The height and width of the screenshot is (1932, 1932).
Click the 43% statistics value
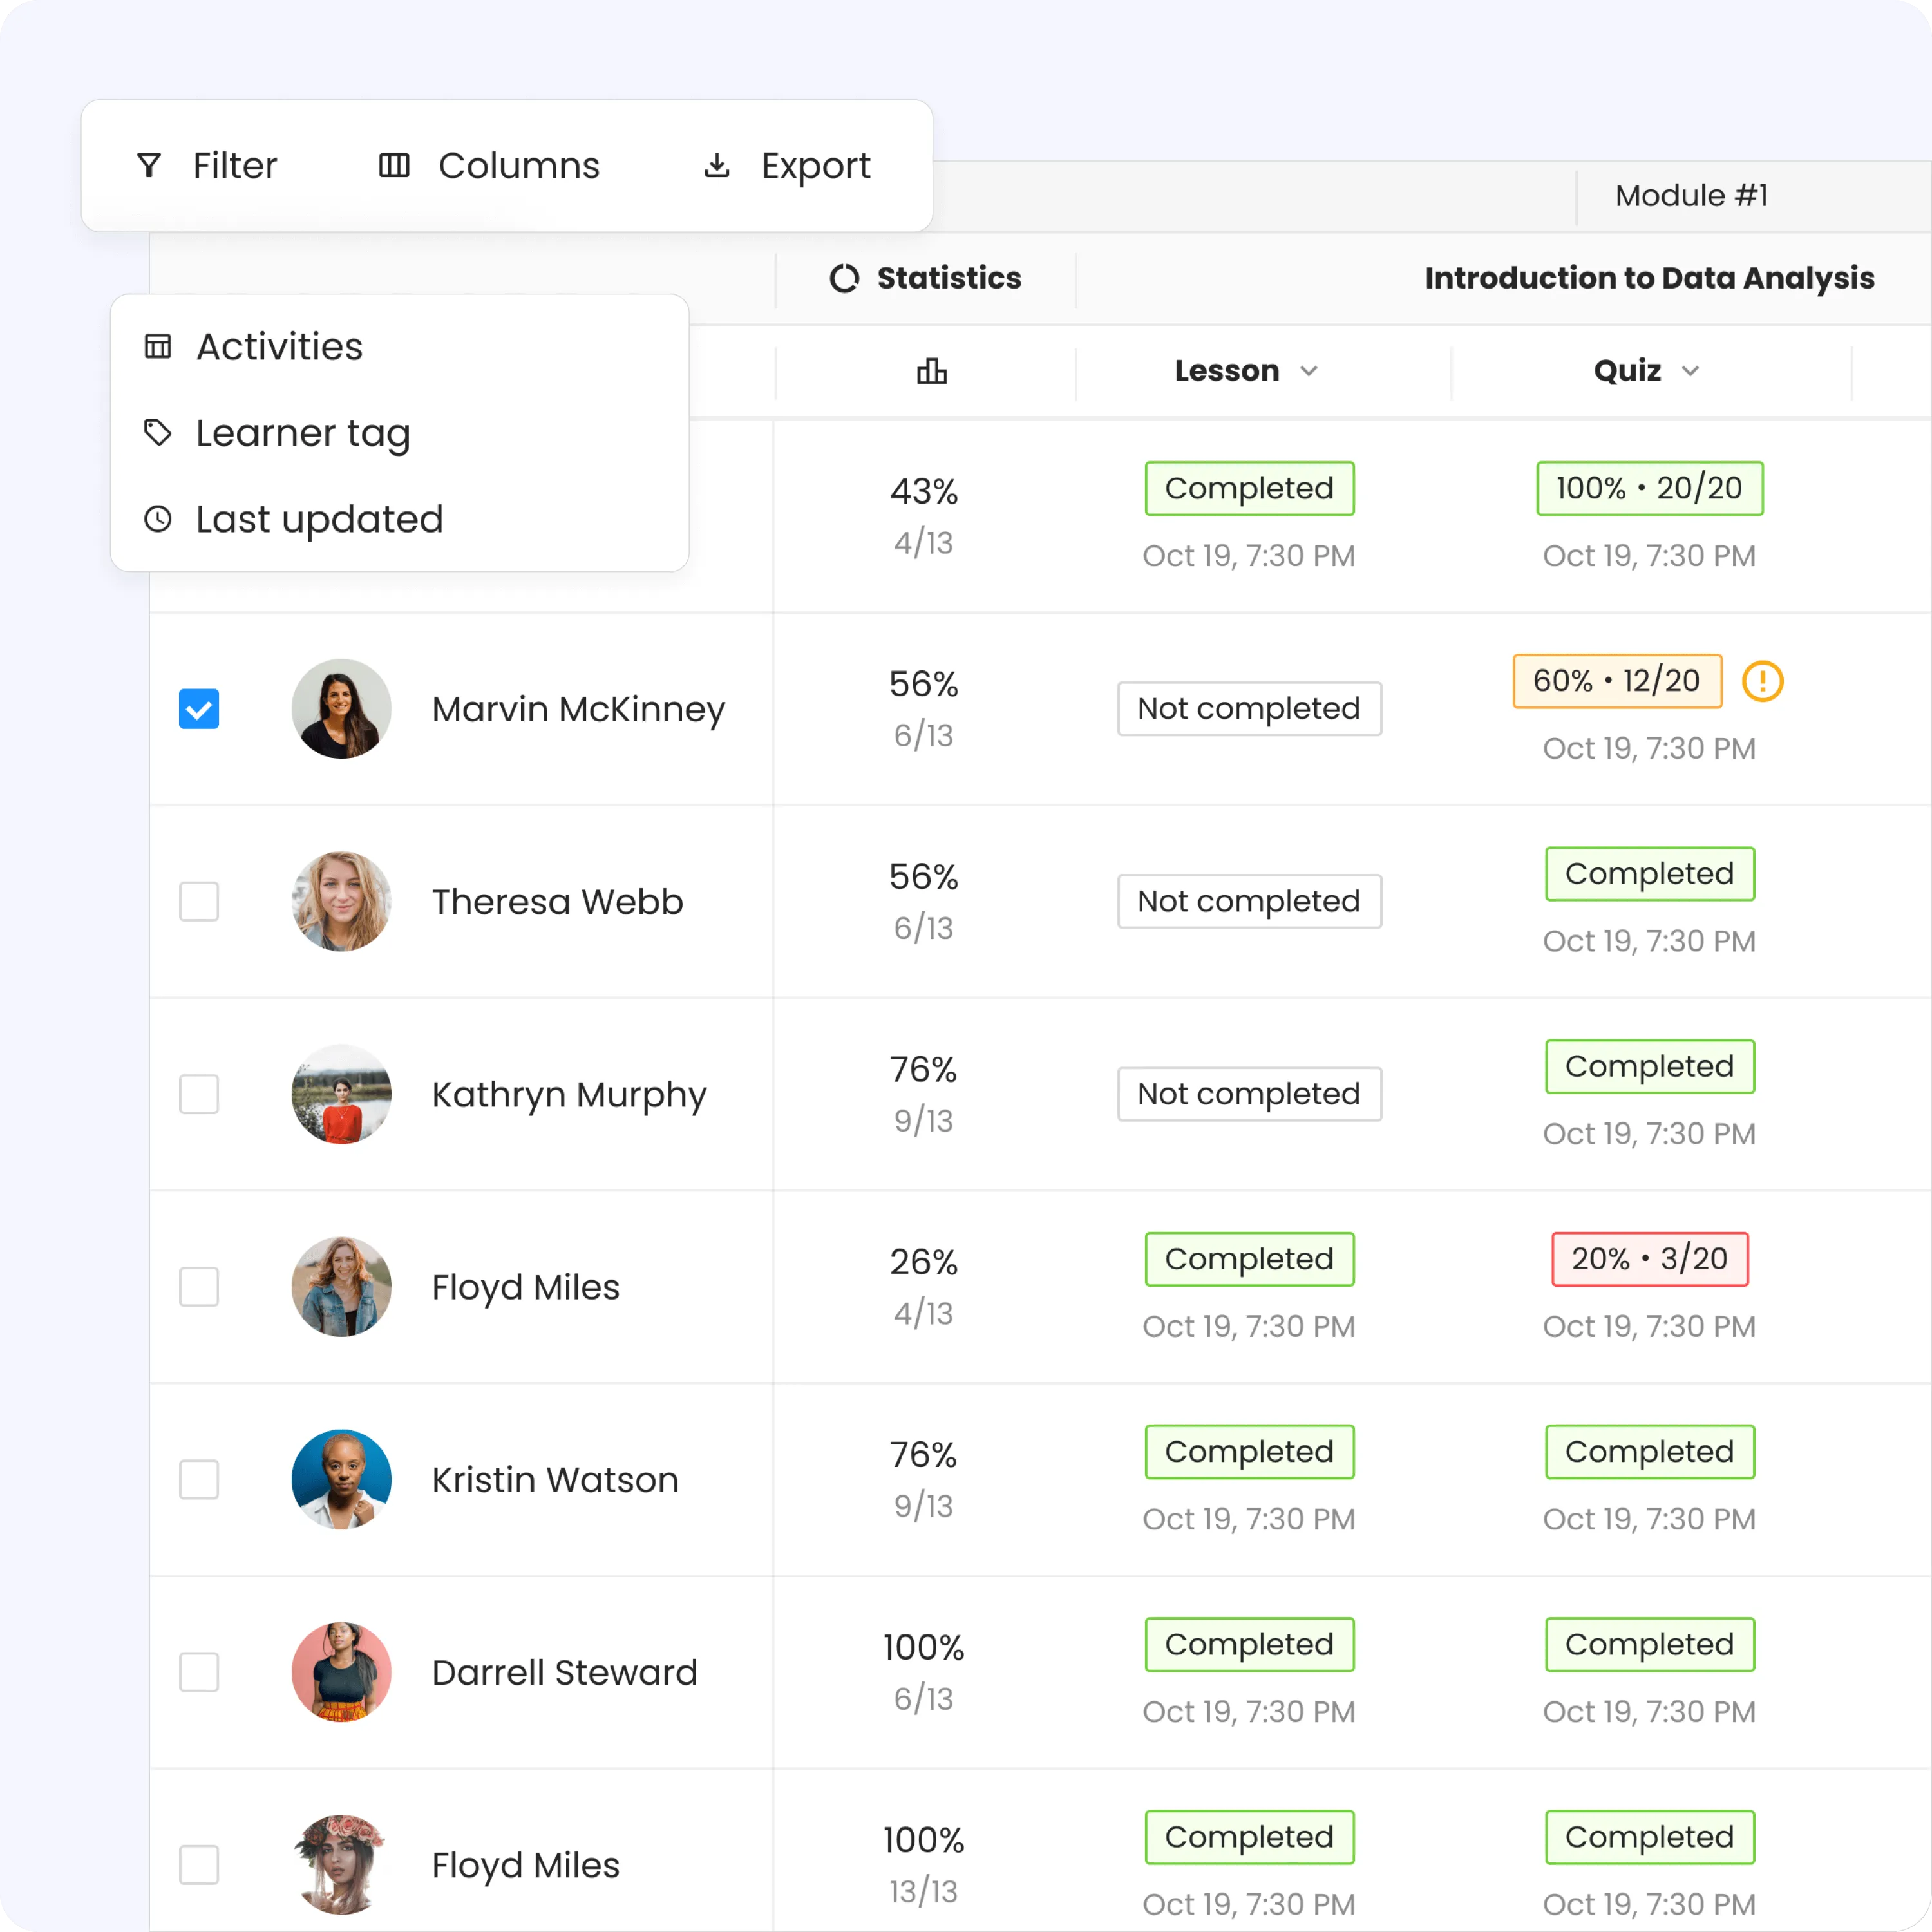(924, 492)
